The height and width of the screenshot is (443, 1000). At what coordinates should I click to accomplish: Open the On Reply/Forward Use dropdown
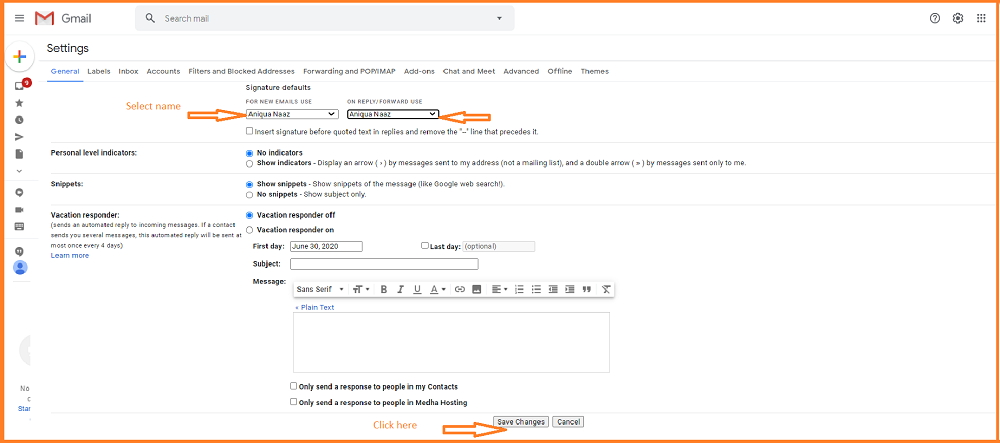click(393, 114)
